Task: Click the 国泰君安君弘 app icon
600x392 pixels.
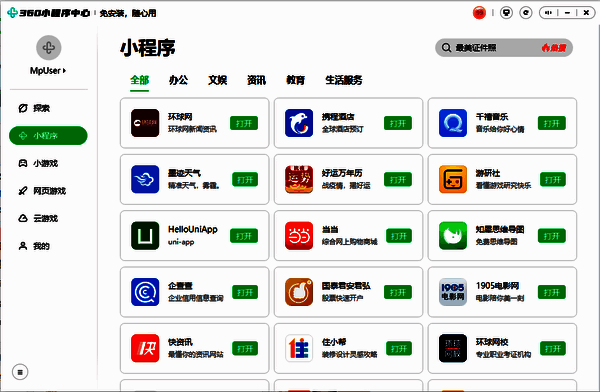Action: (x=299, y=292)
